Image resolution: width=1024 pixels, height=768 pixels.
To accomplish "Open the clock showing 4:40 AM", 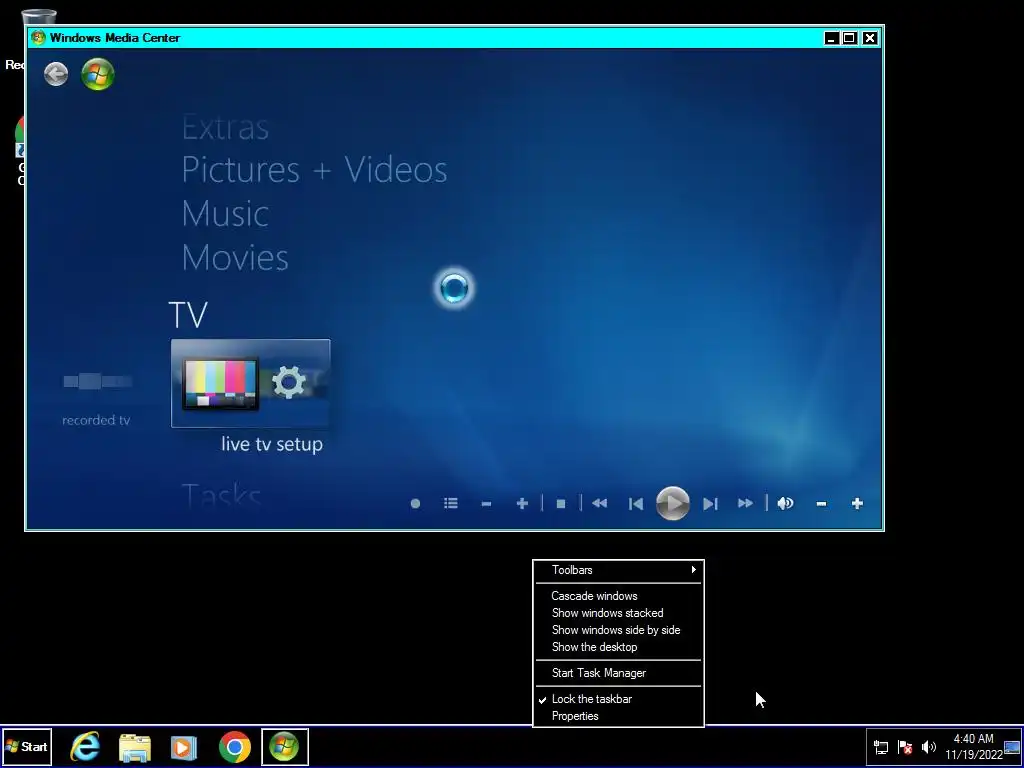I will coord(974,747).
